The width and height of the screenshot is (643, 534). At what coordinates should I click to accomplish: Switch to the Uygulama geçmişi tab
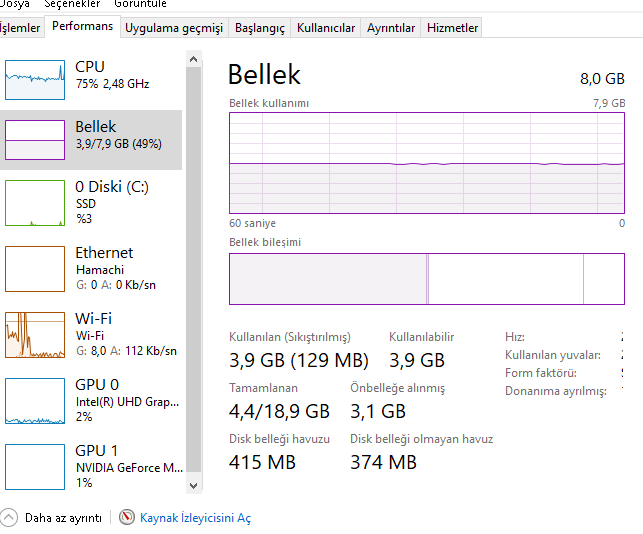[174, 28]
